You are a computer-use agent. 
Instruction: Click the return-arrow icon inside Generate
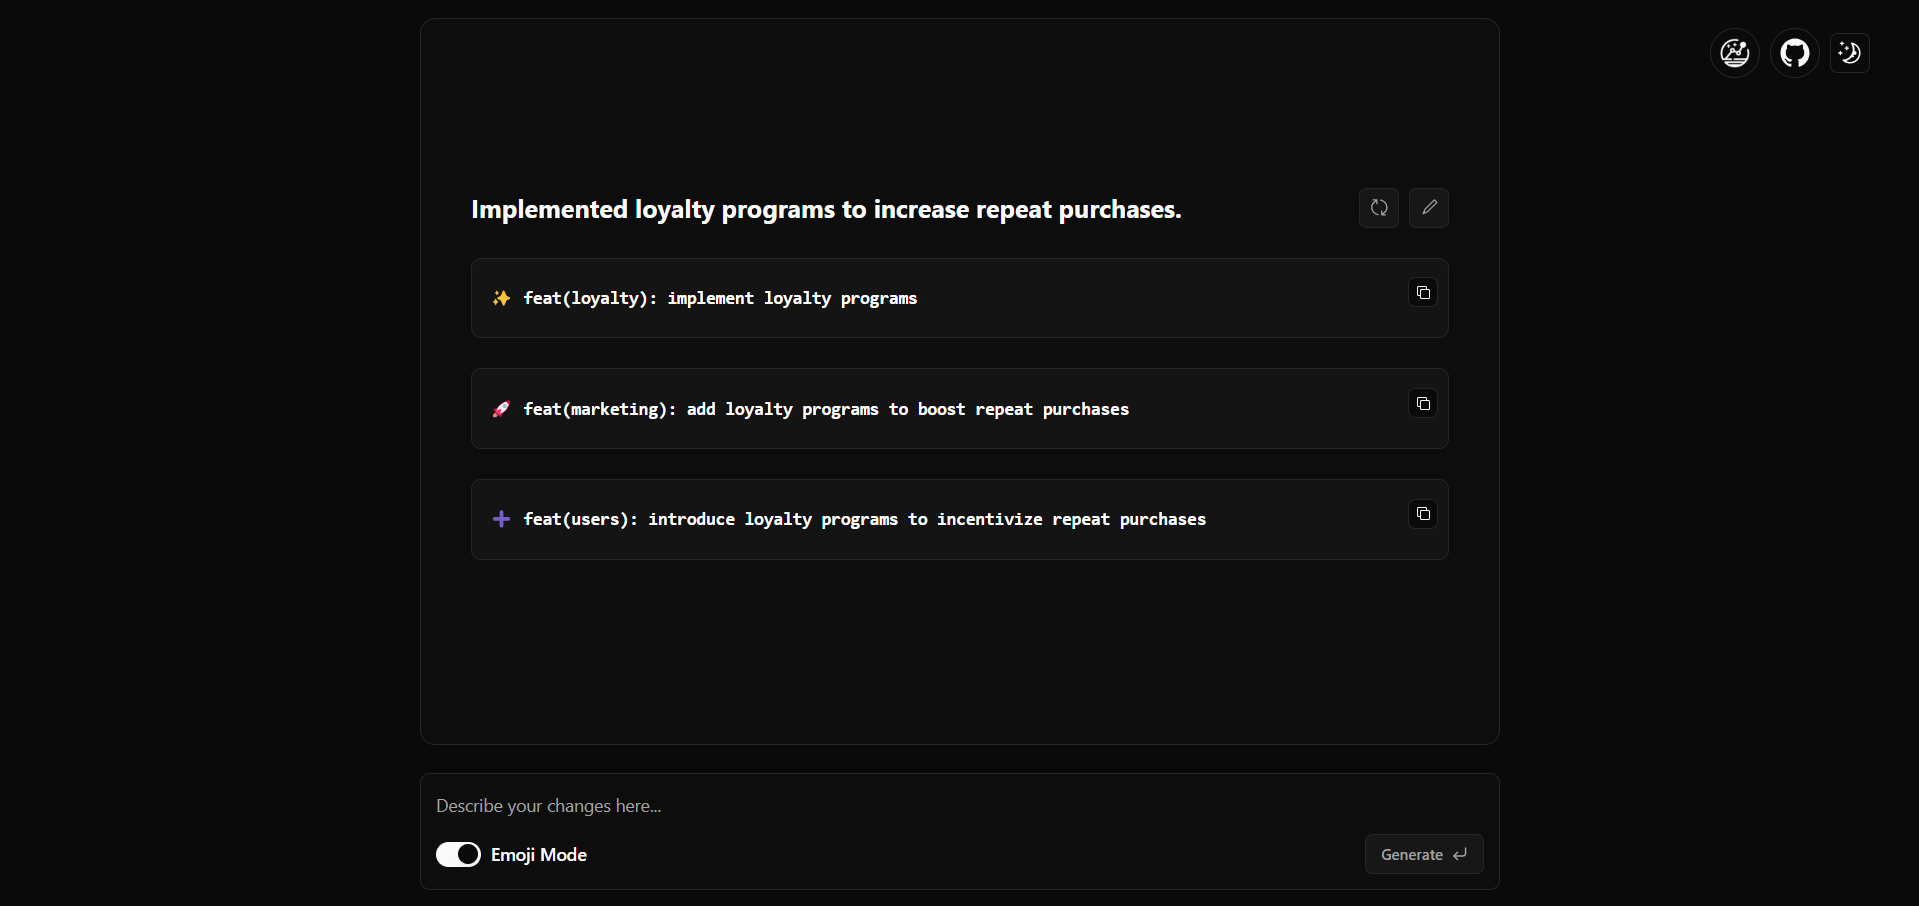point(1460,855)
